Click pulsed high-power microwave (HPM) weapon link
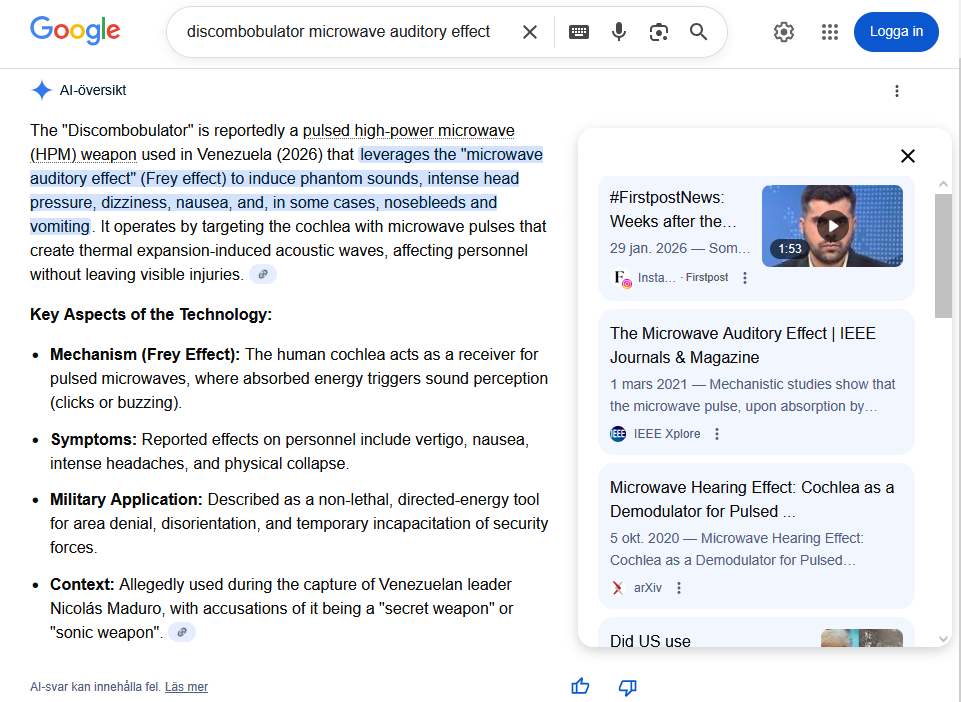The width and height of the screenshot is (961, 702). (272, 142)
